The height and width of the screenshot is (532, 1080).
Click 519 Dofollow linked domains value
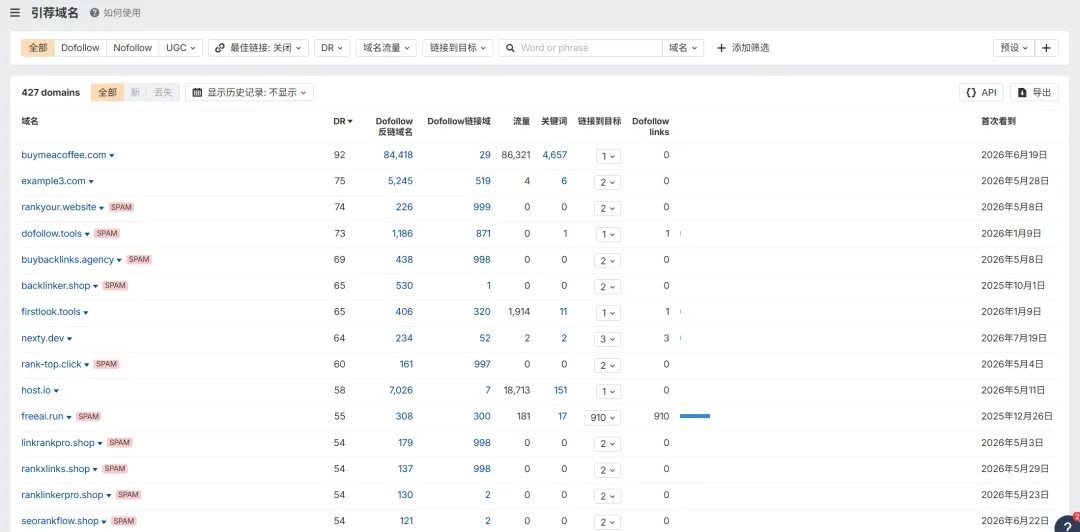(x=483, y=181)
